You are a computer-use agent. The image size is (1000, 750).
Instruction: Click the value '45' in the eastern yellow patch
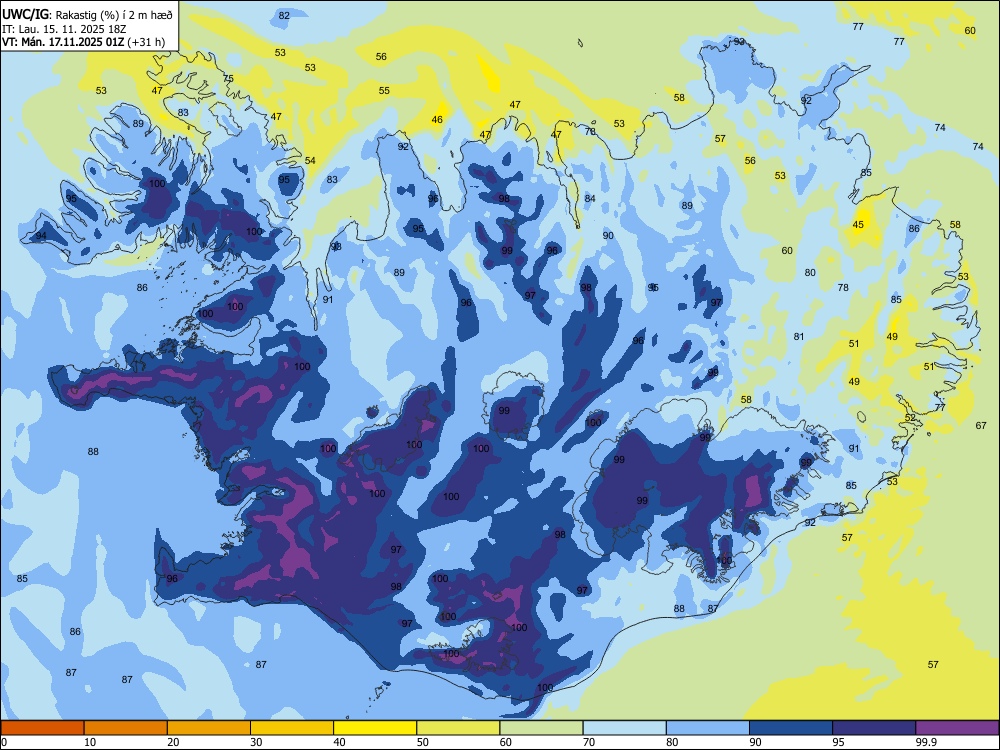858,224
